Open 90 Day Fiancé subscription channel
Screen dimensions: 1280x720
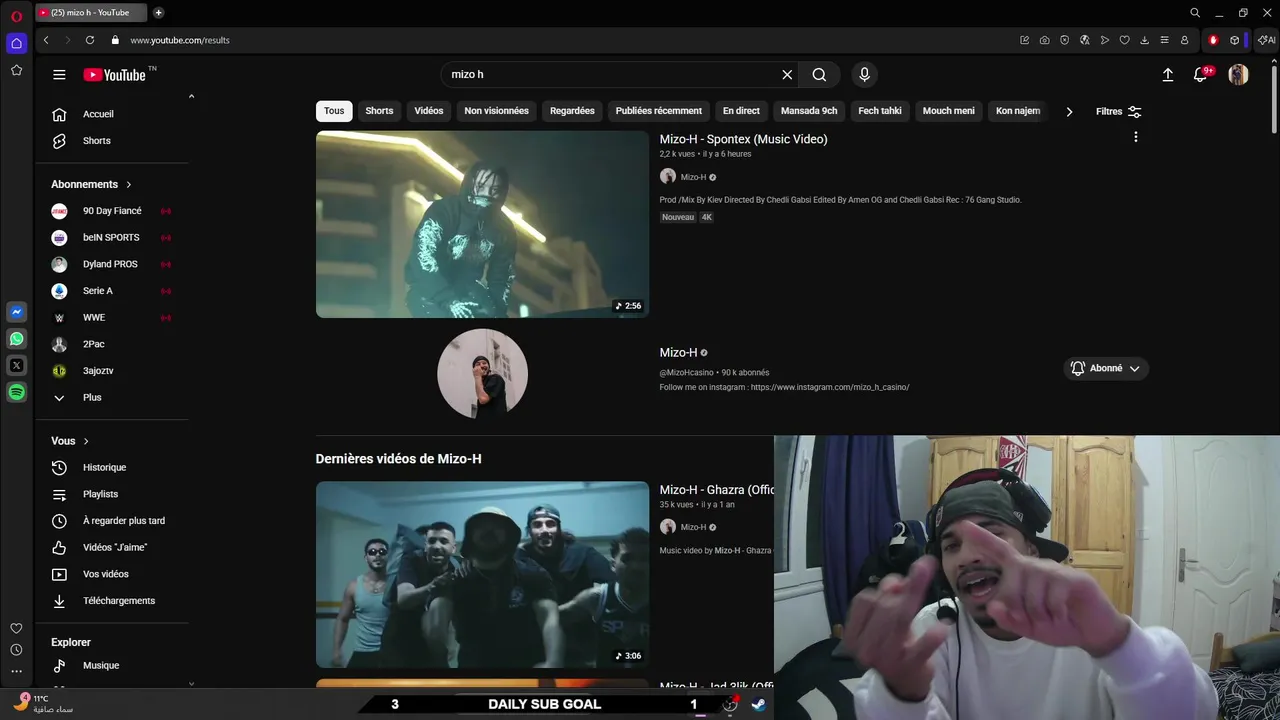click(x=112, y=211)
